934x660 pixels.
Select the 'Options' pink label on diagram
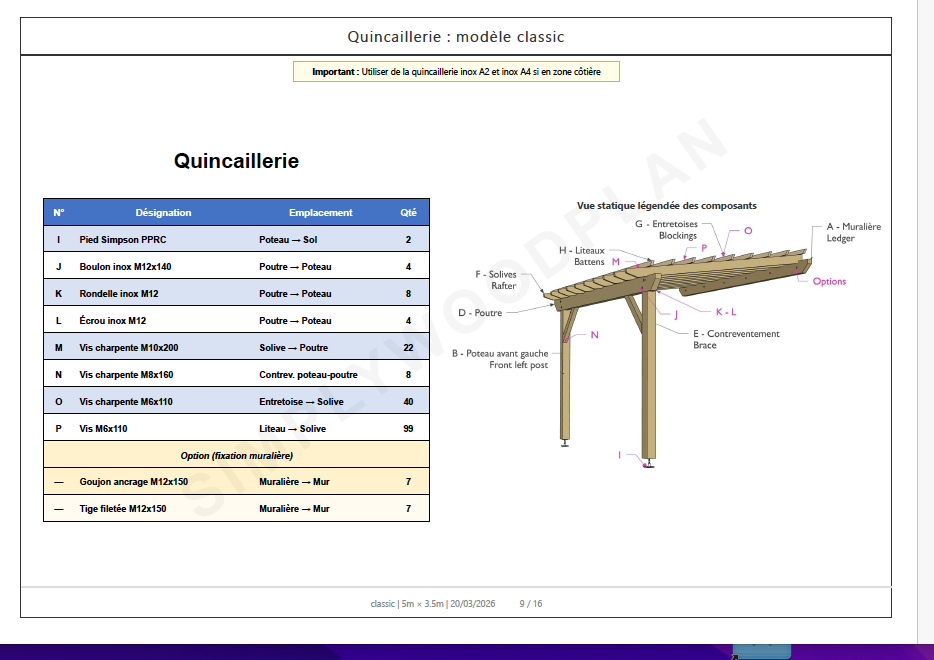(828, 282)
